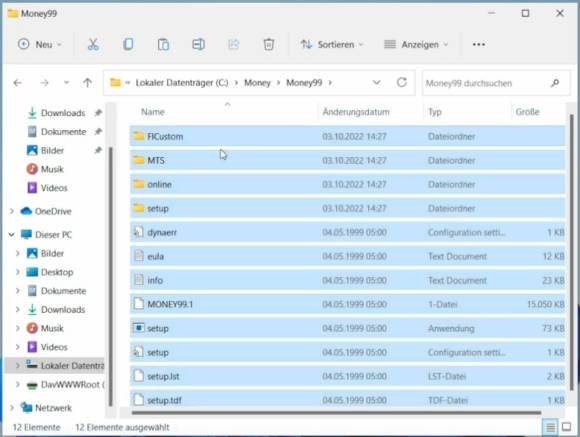Expand chevron after Money99 in breadcrumb
580x437 pixels.
[x=330, y=83]
